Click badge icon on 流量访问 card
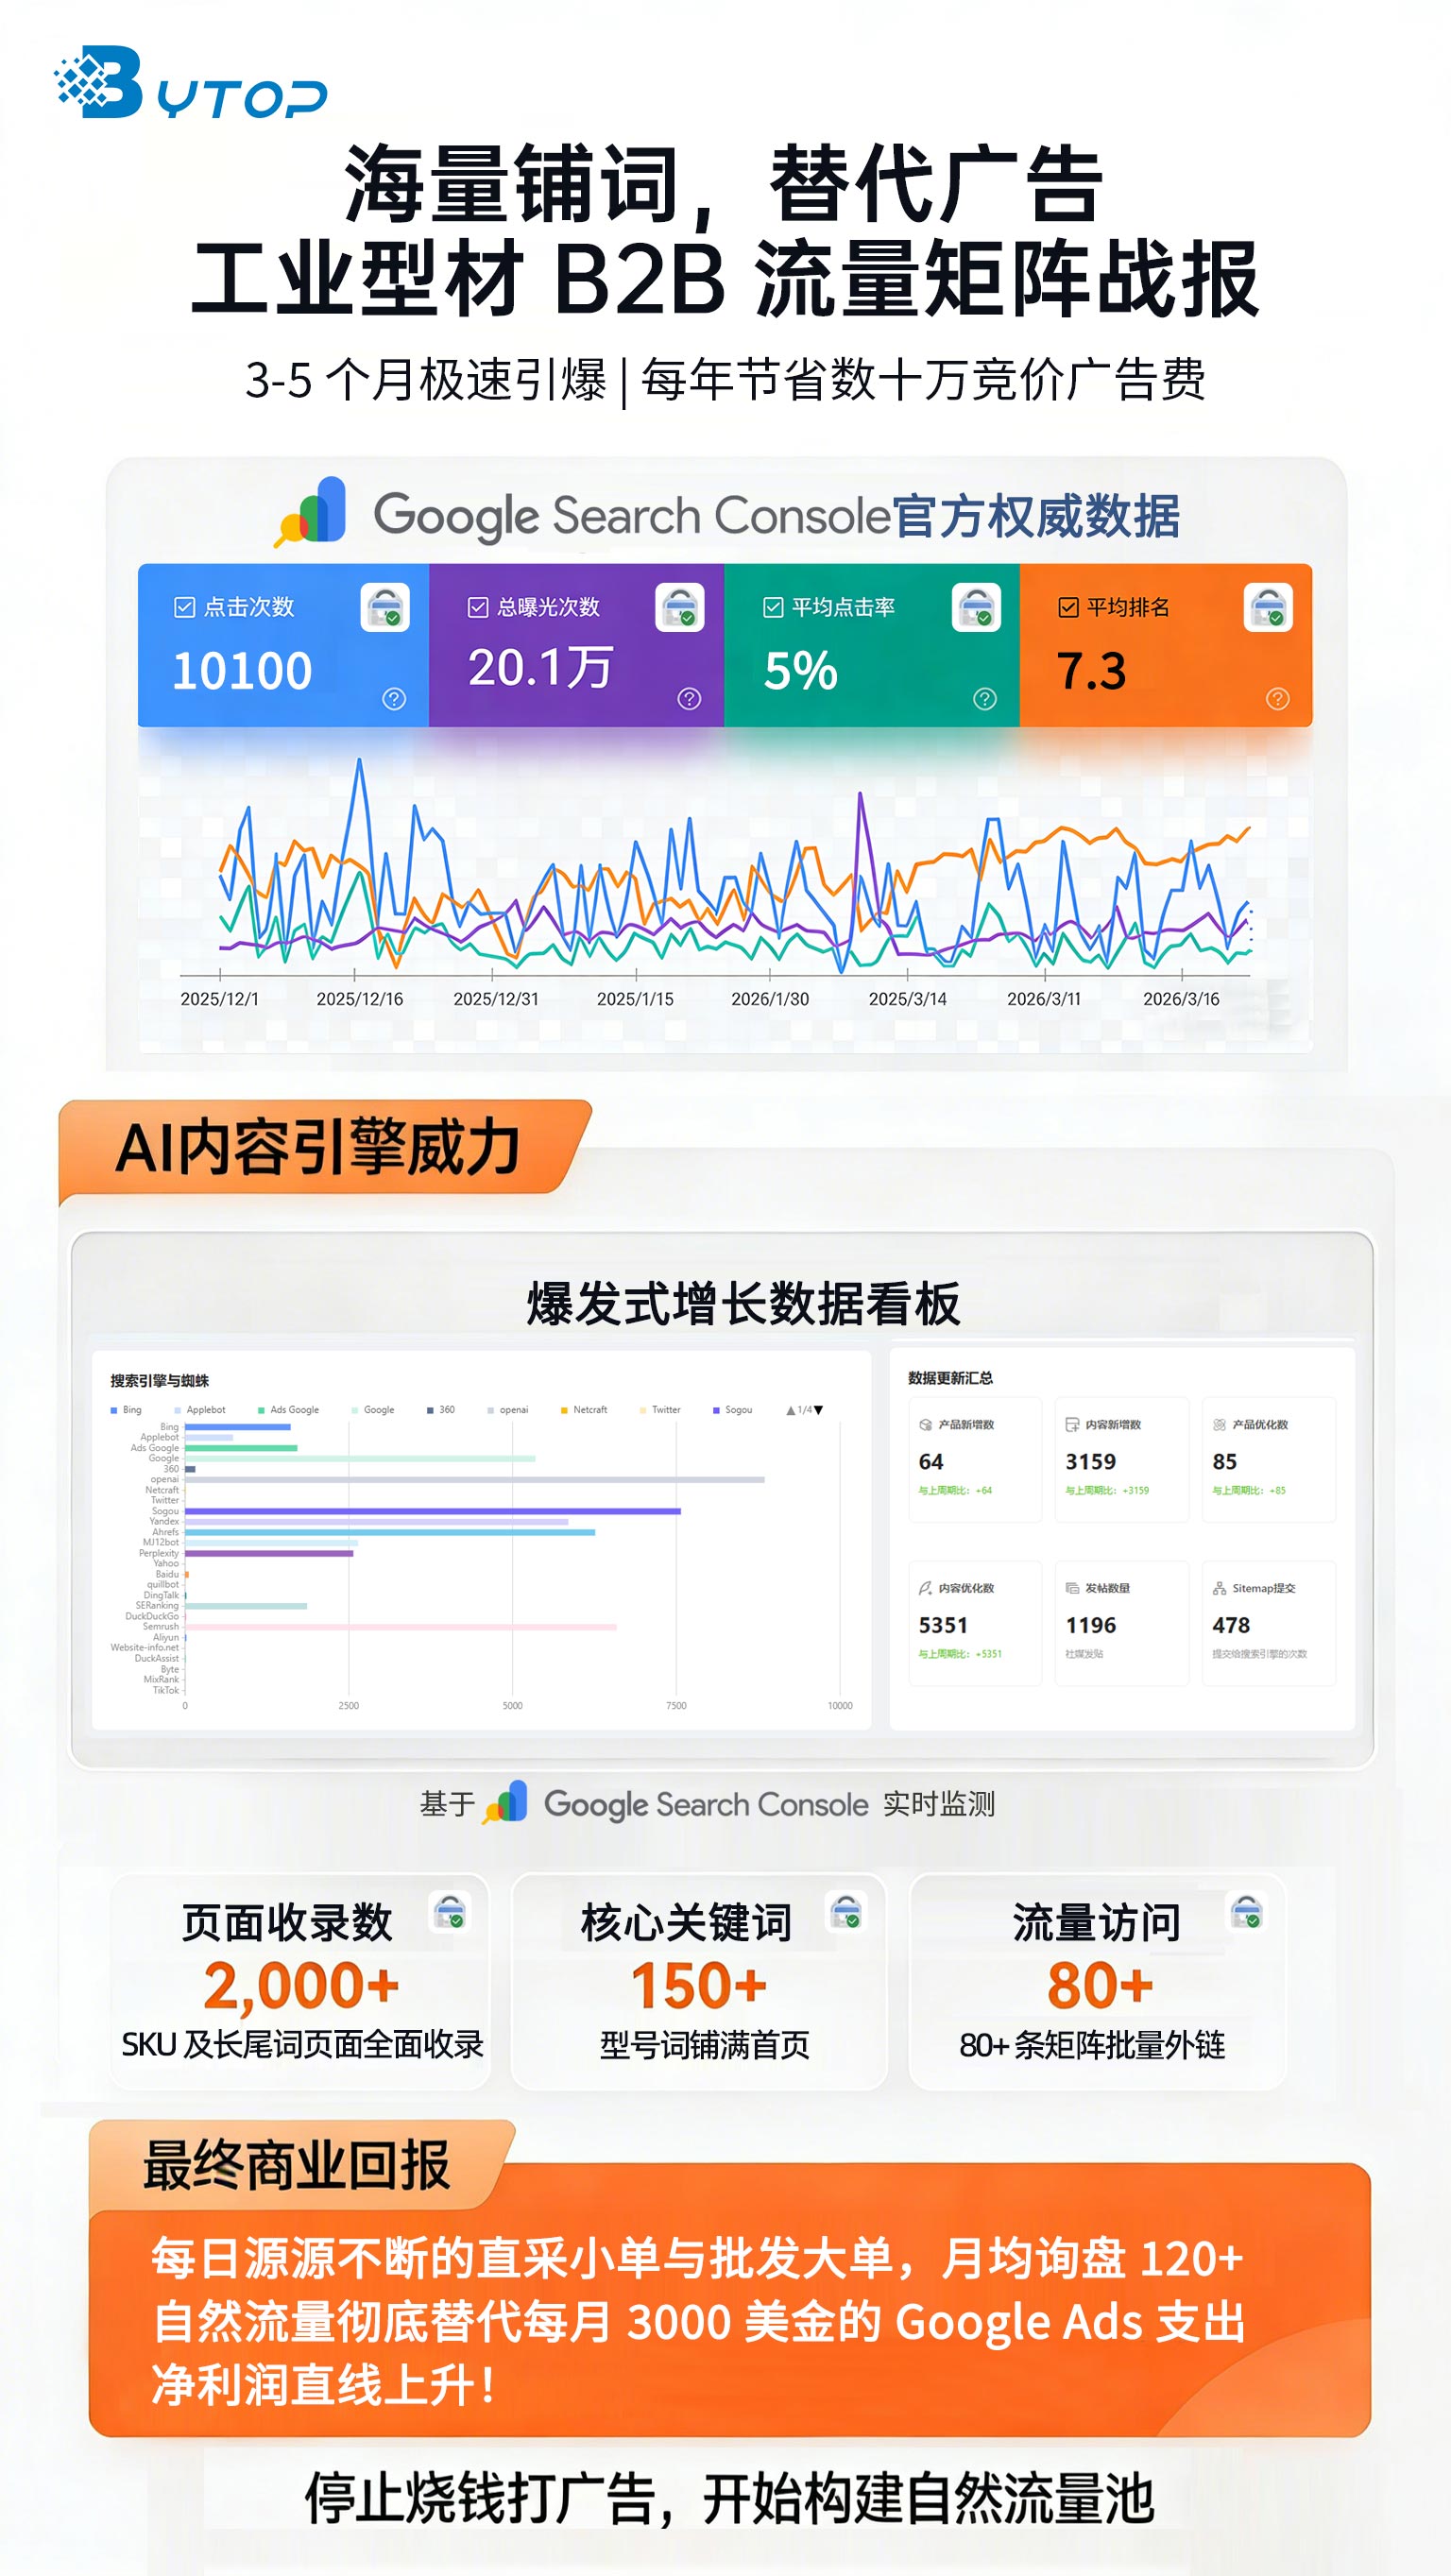1451x2576 pixels. click(x=1247, y=1912)
